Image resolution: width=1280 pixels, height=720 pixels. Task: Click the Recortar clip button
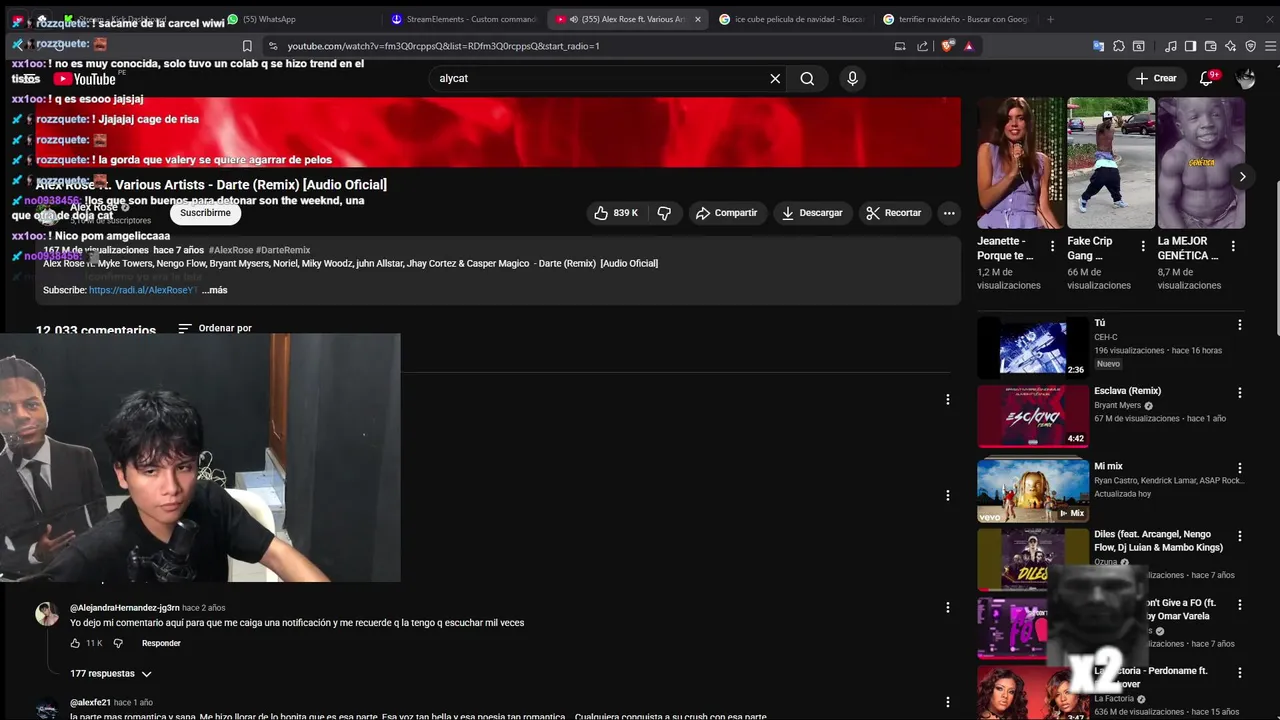894,213
